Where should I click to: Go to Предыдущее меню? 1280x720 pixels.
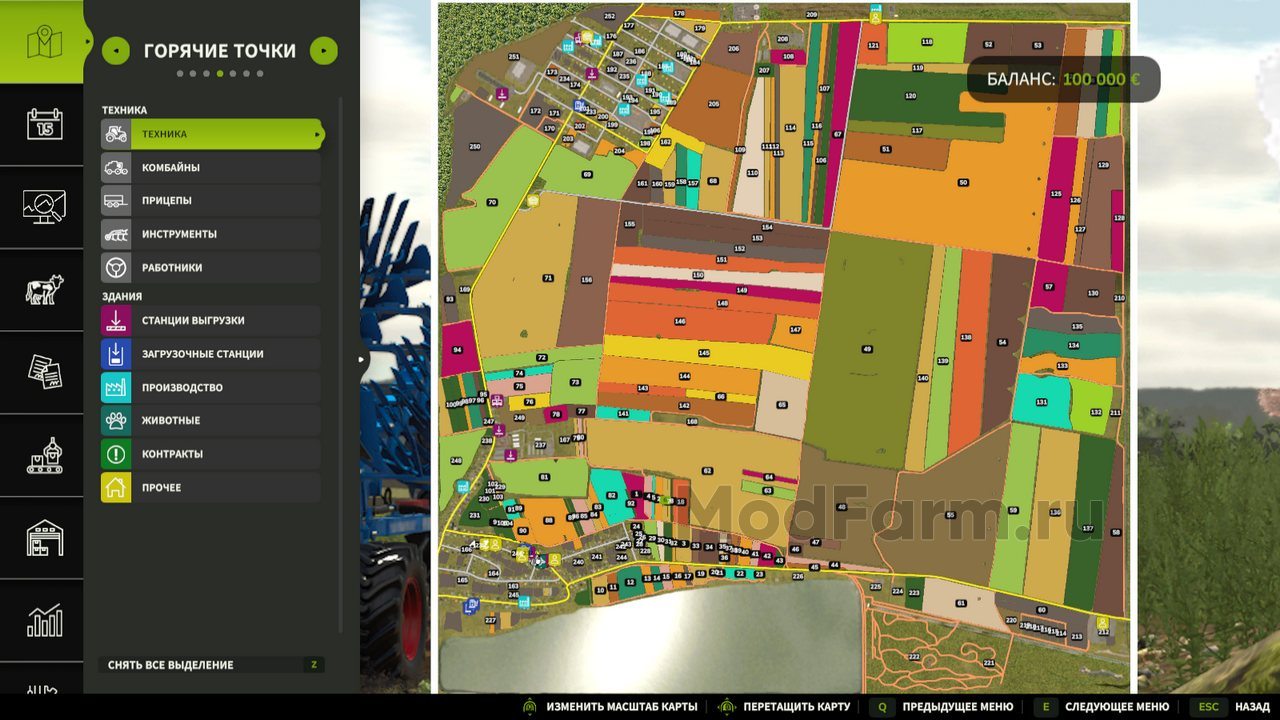click(x=941, y=707)
